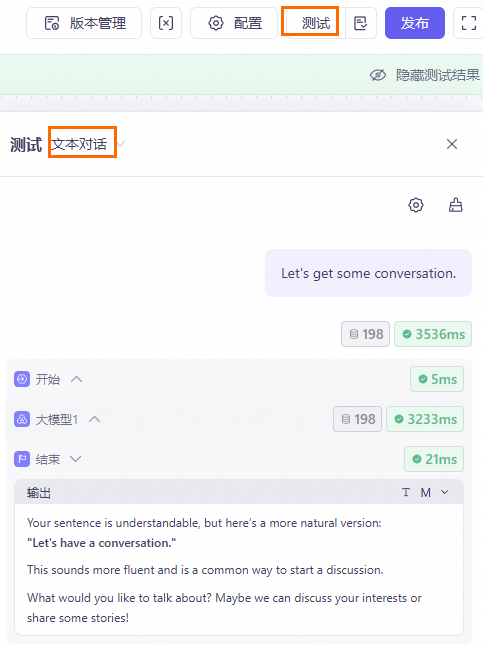The width and height of the screenshot is (483, 648).
Task: Close the test panel
Action: pos(452,144)
